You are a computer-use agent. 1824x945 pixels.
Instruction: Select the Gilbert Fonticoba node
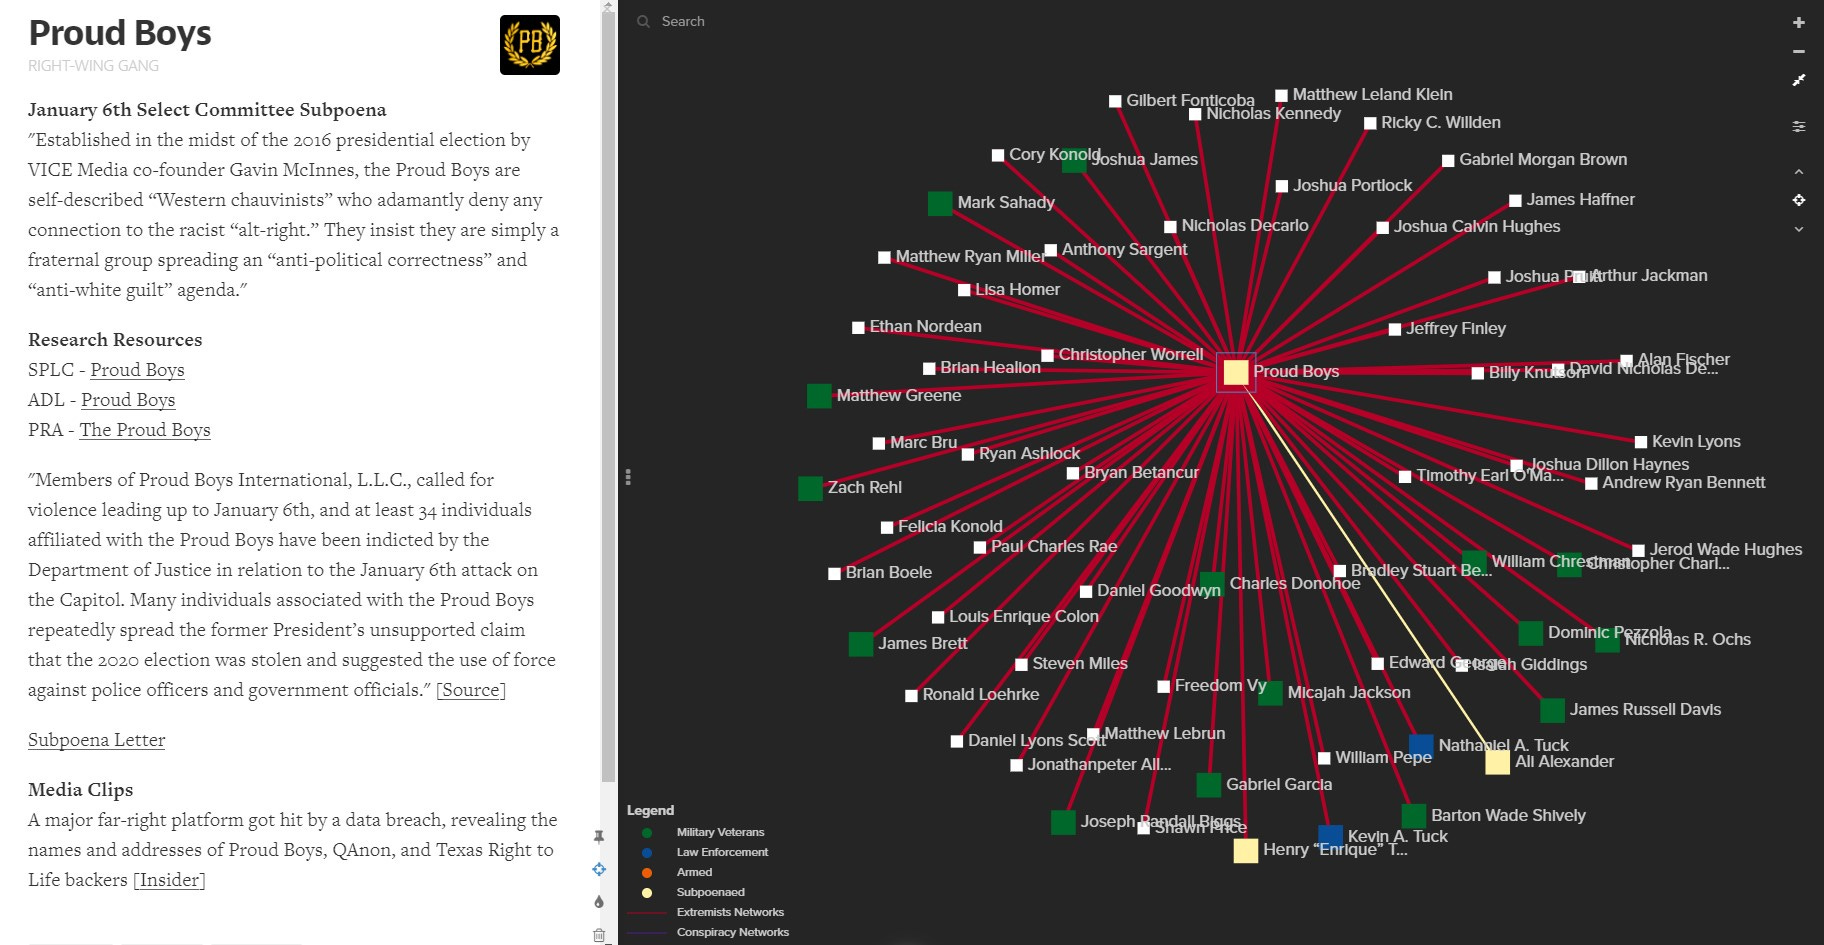(1115, 101)
